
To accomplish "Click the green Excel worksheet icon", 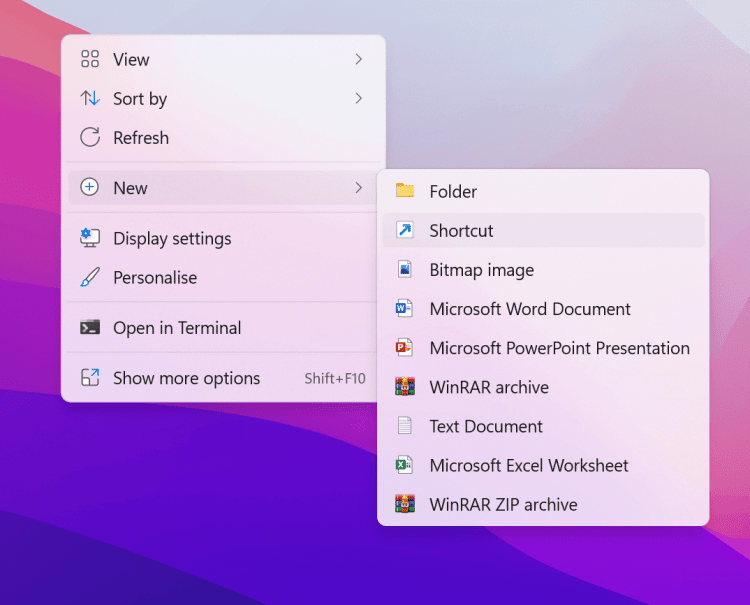I will pos(404,465).
